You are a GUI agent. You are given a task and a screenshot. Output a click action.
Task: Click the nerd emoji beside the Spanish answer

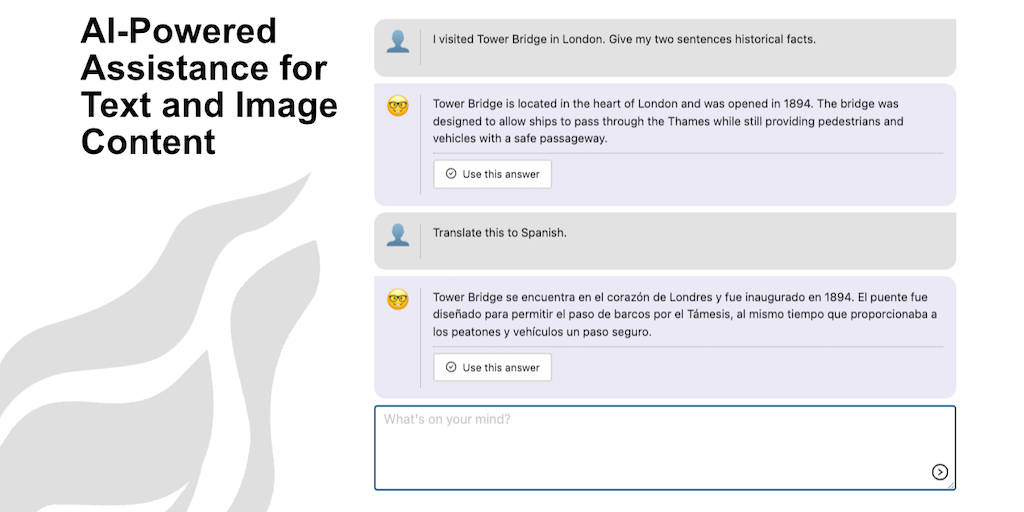coord(398,298)
